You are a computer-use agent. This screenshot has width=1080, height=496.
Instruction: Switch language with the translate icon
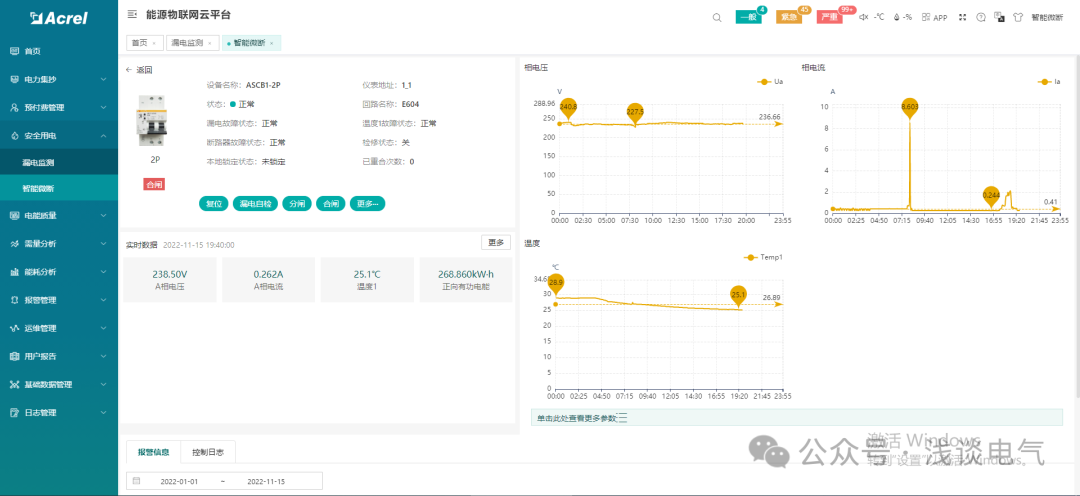999,17
